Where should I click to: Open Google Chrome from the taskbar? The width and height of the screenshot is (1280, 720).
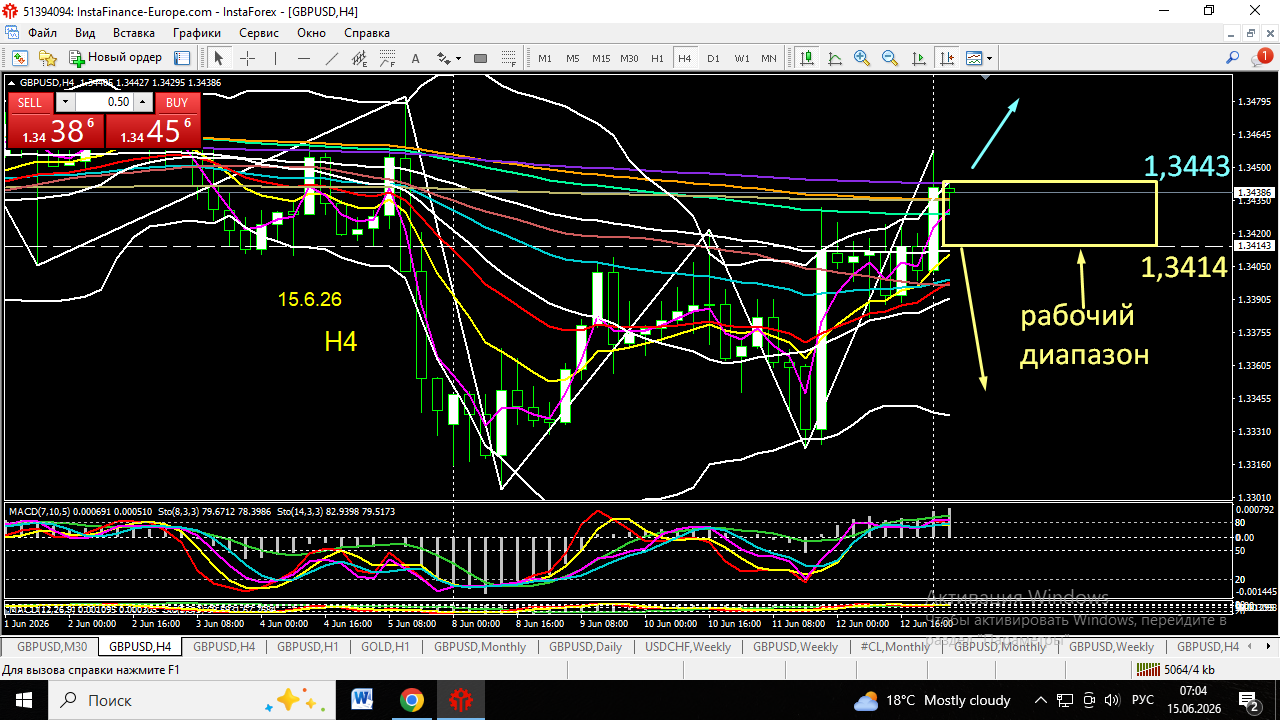coord(411,699)
